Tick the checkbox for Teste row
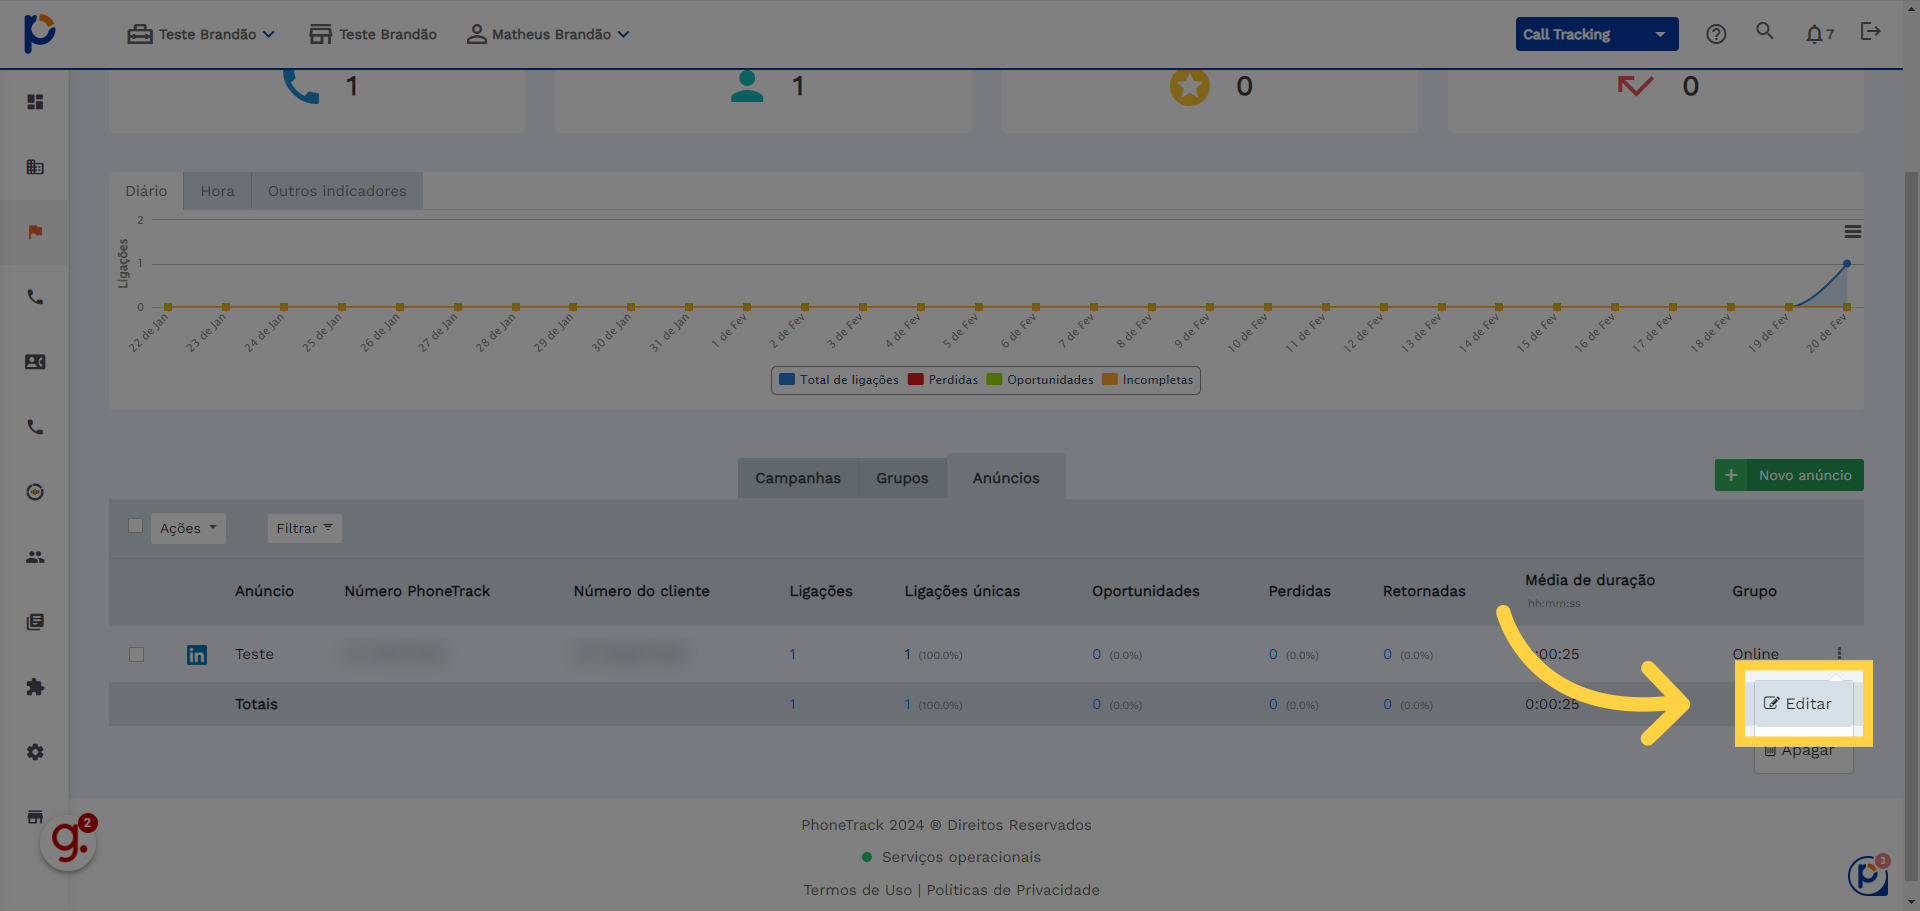Image resolution: width=1920 pixels, height=911 pixels. [137, 655]
